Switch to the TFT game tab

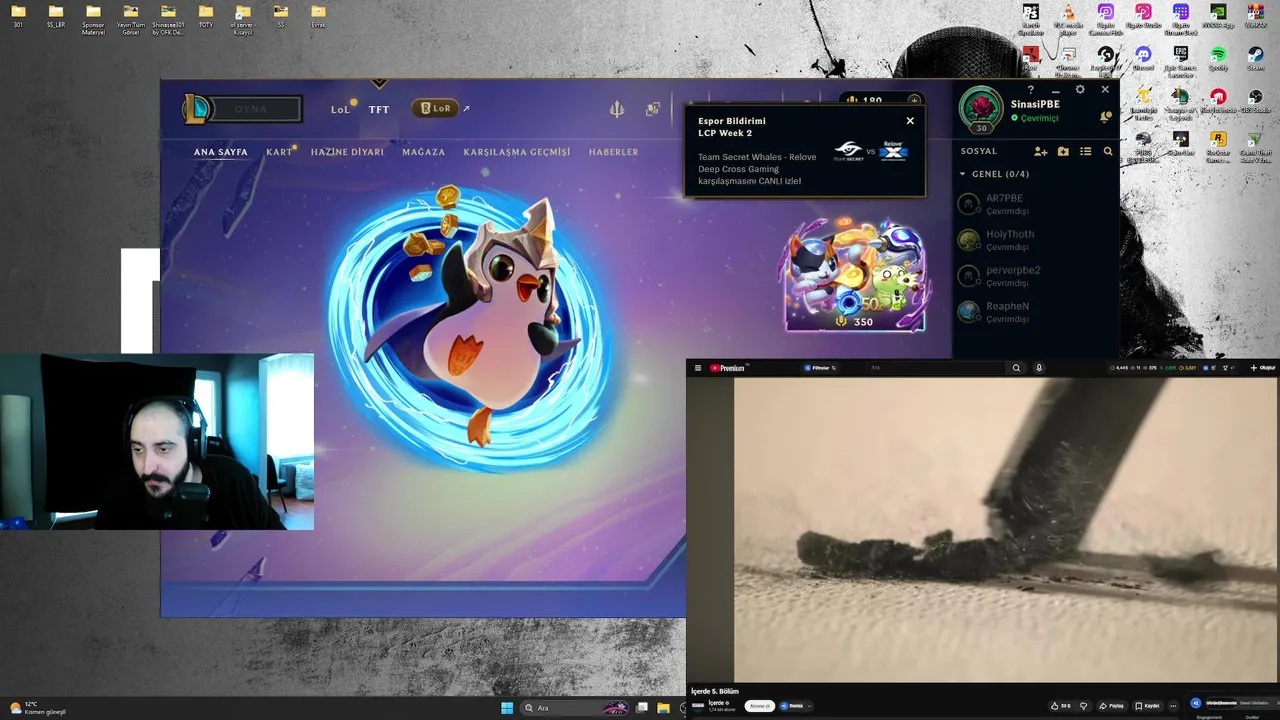point(379,109)
